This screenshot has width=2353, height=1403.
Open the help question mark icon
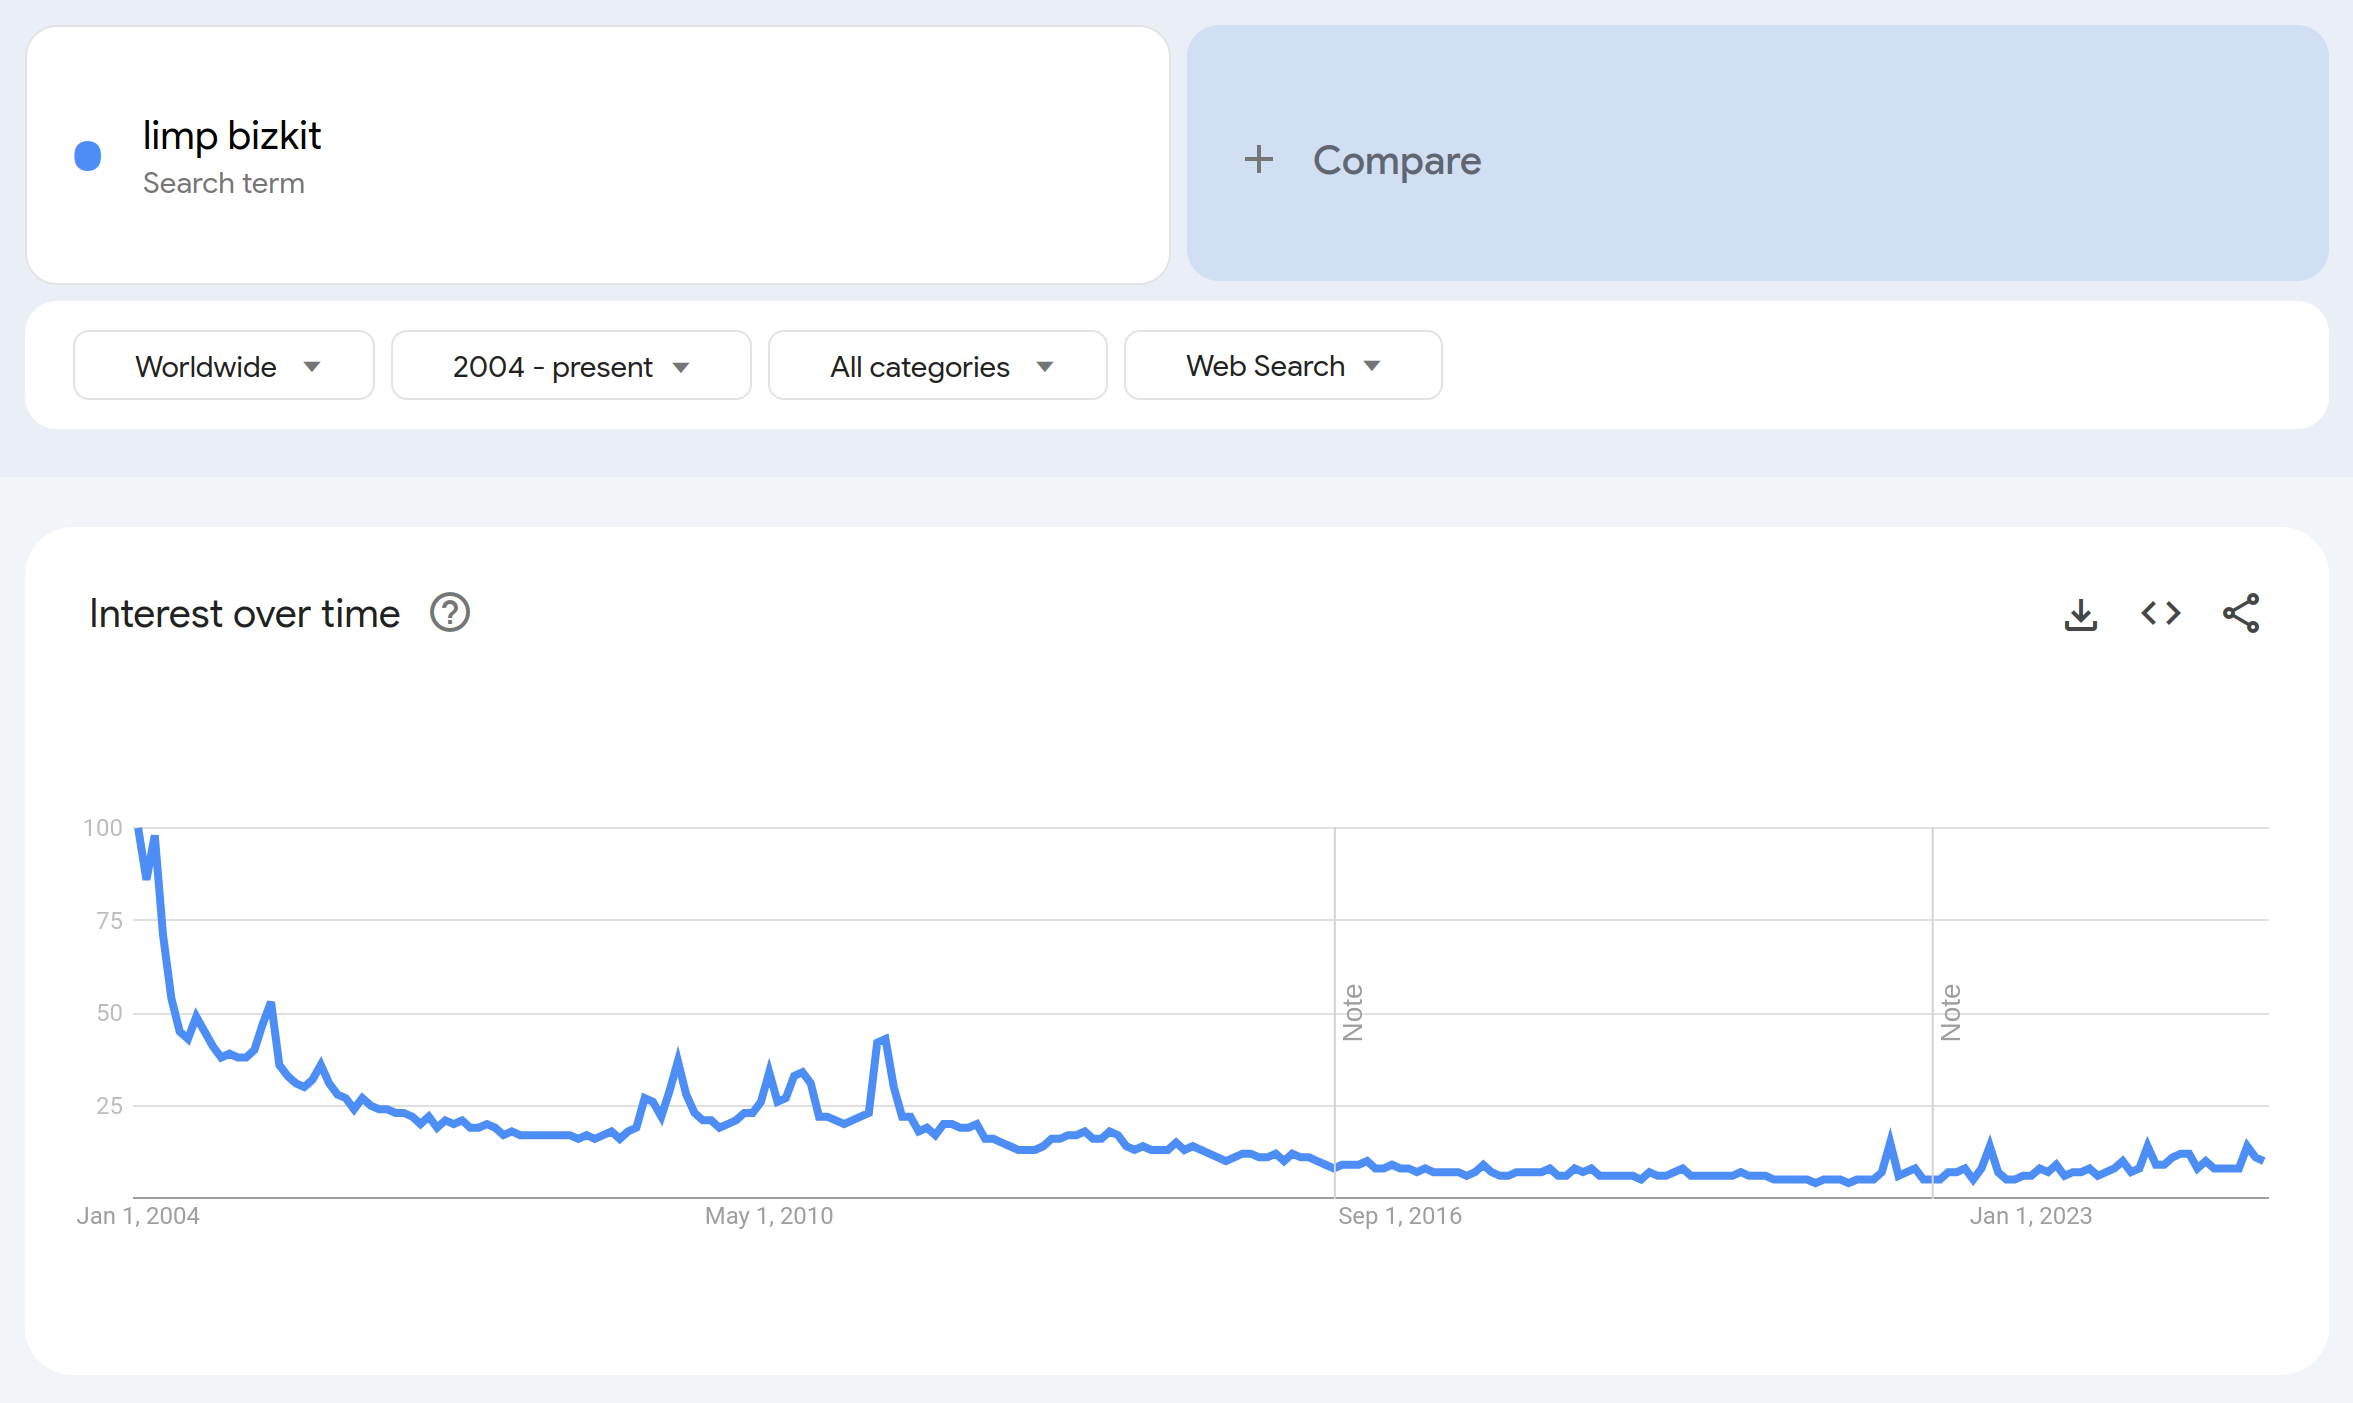tap(450, 613)
